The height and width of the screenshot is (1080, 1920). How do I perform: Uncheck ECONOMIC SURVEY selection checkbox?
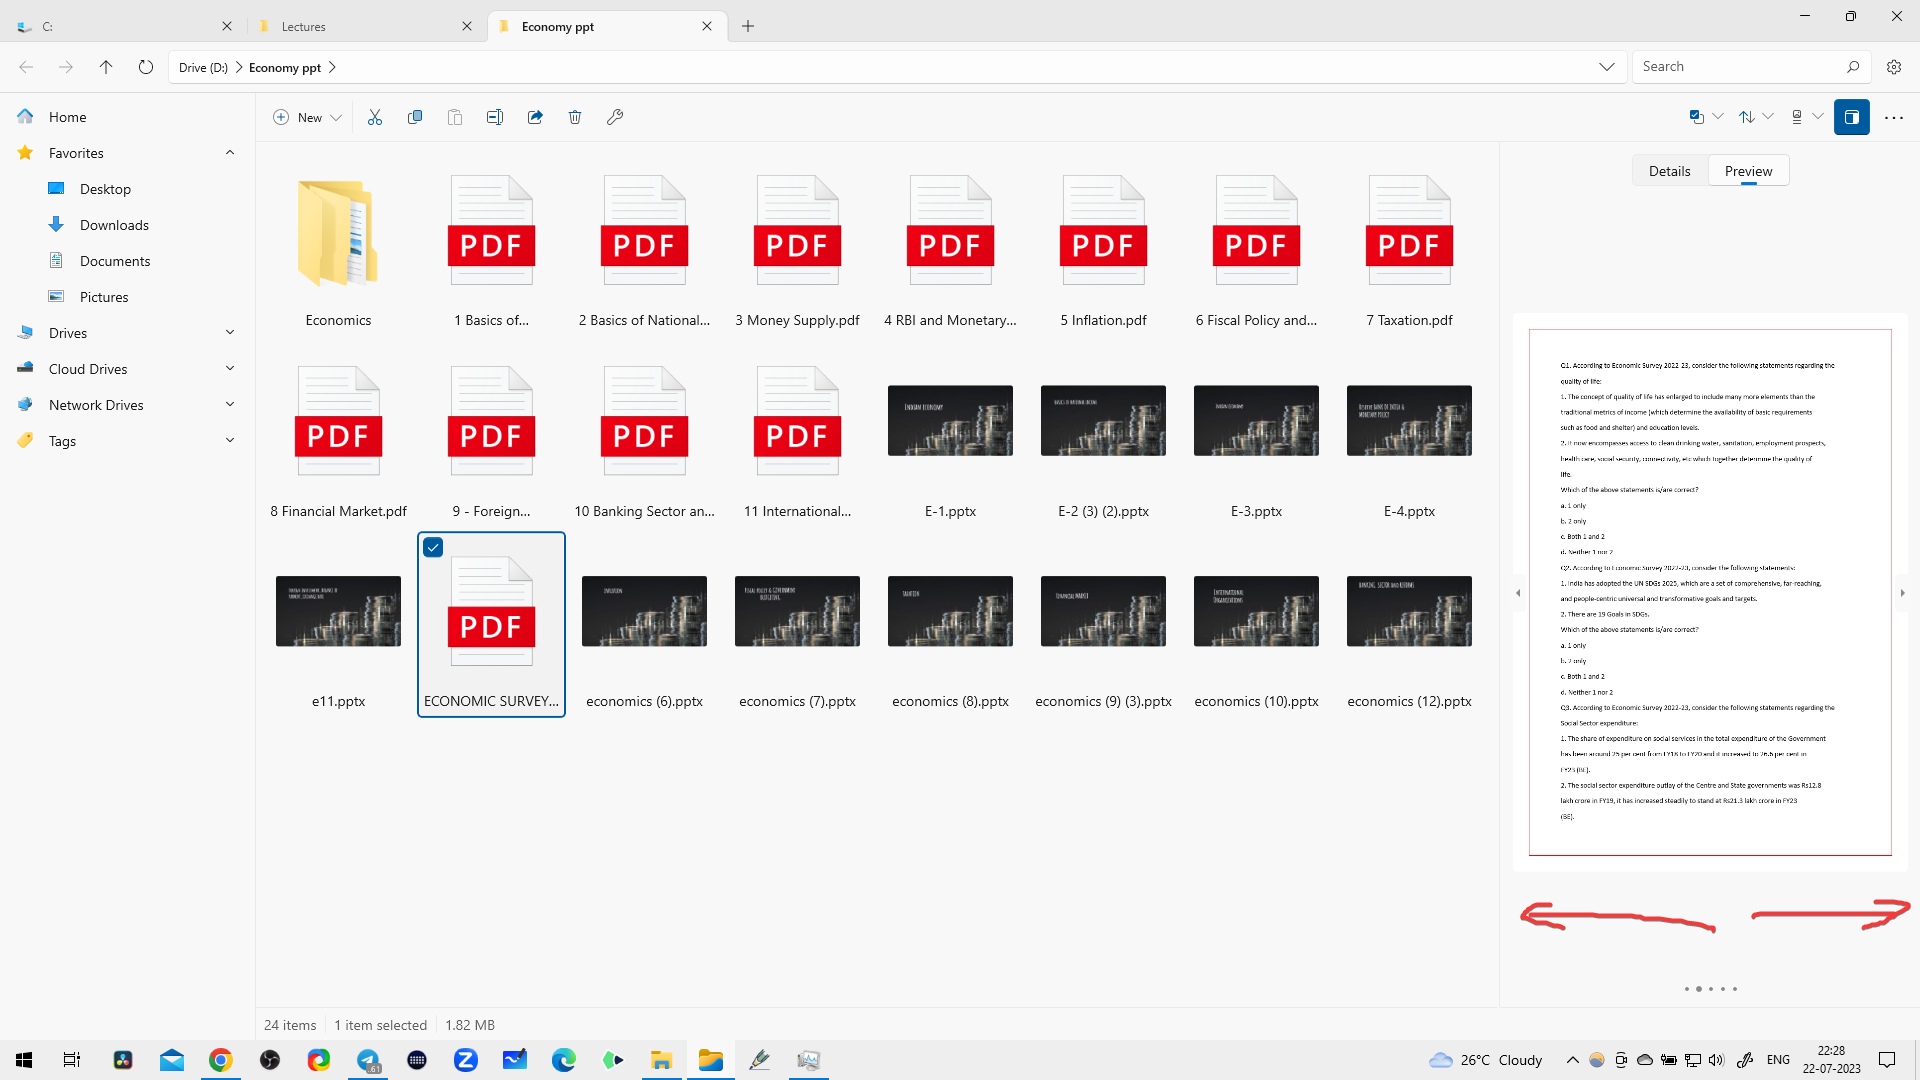tap(433, 547)
